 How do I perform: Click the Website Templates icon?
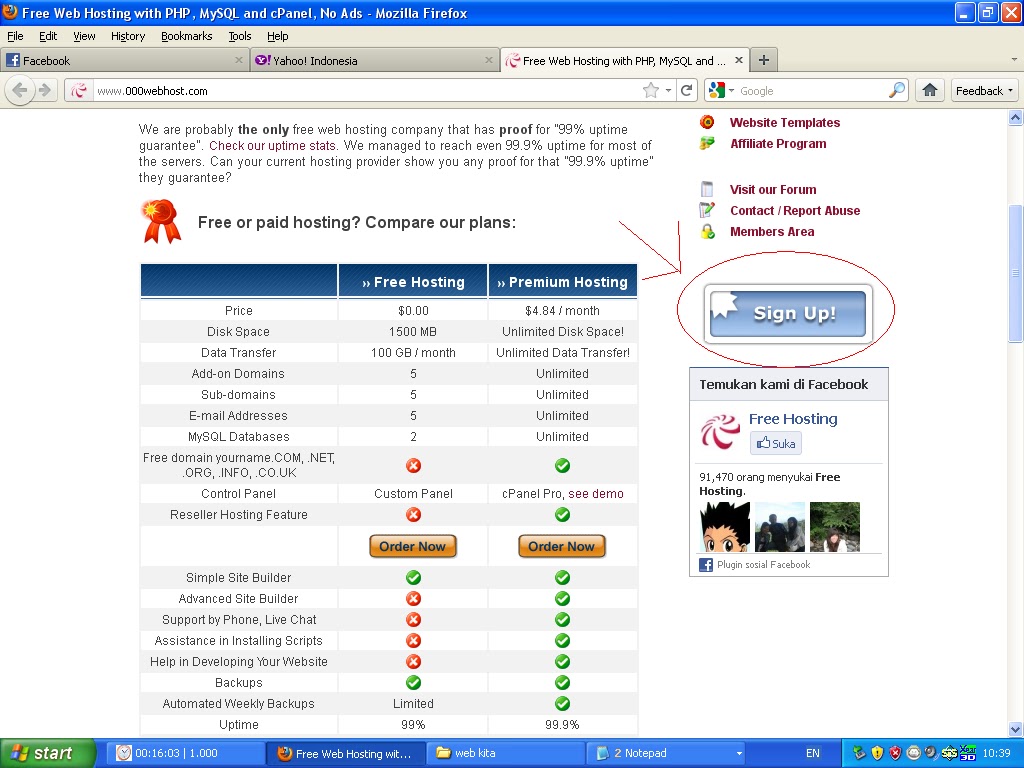coord(707,122)
